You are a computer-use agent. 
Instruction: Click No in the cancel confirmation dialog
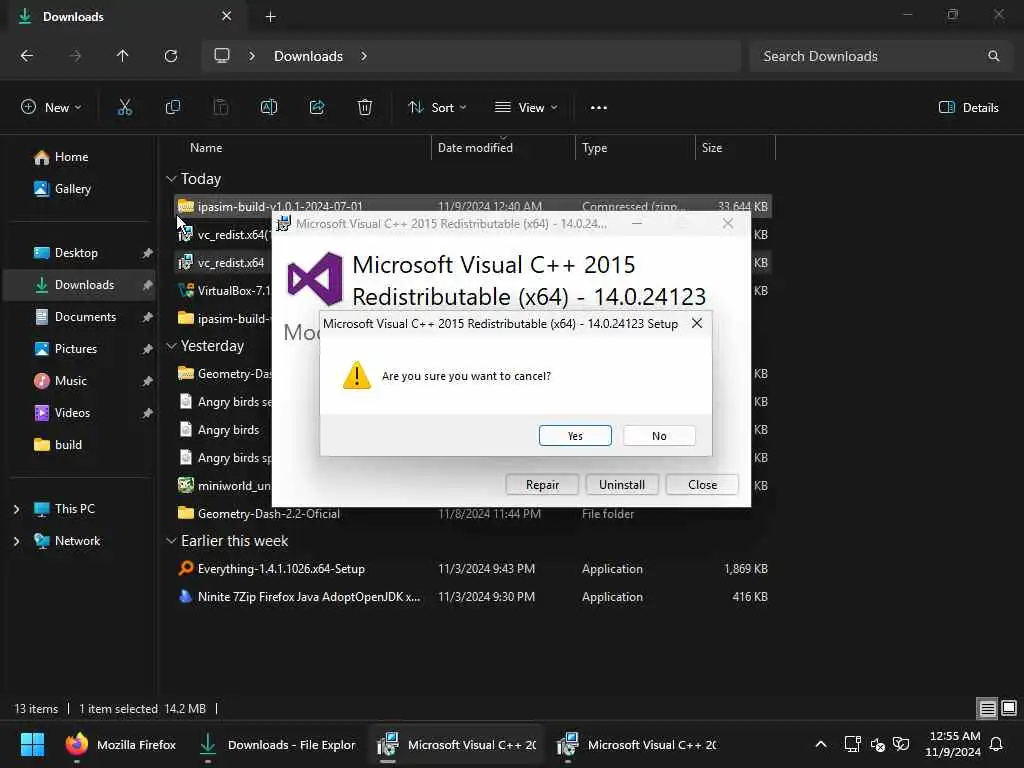[x=659, y=436]
